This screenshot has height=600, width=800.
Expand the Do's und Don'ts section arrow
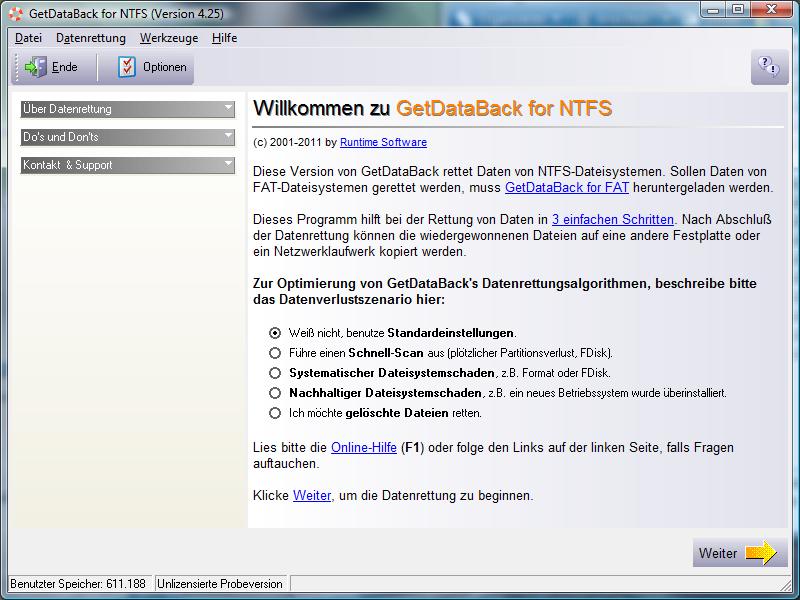(x=228, y=136)
